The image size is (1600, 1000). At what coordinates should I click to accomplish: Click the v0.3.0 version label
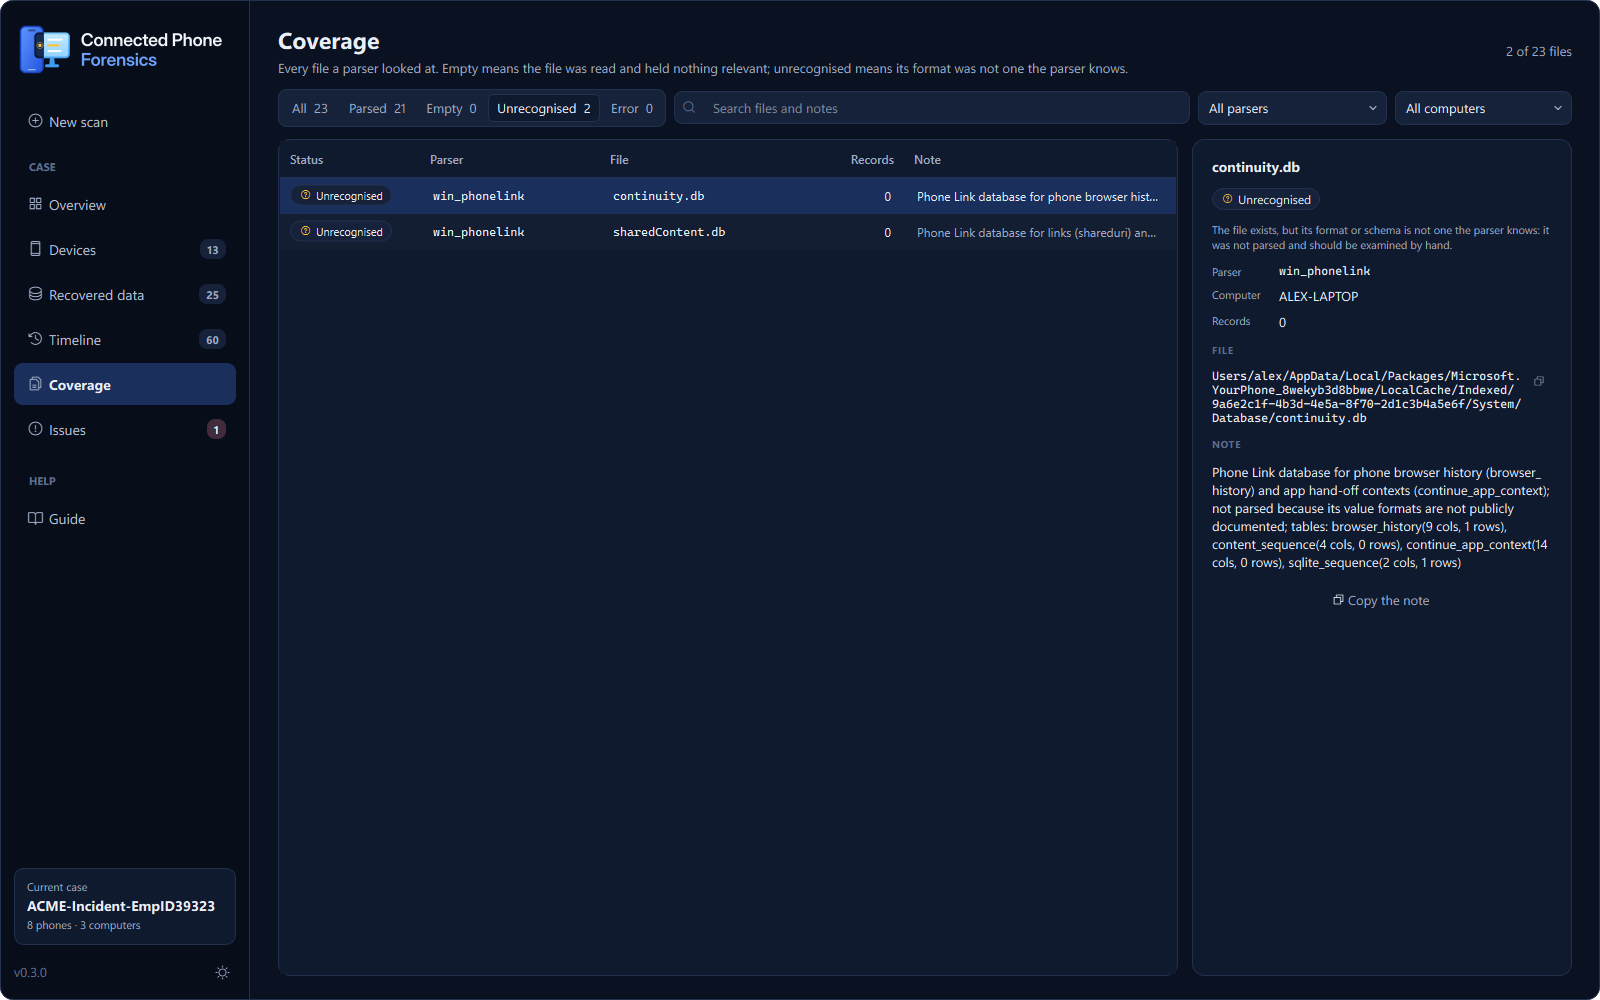pos(30,972)
